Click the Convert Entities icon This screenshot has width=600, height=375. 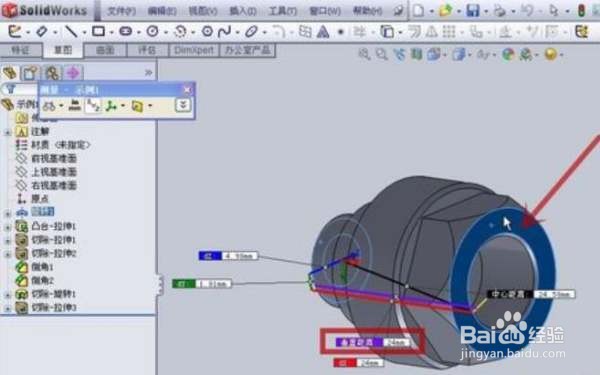pyautogui.click(x=387, y=31)
